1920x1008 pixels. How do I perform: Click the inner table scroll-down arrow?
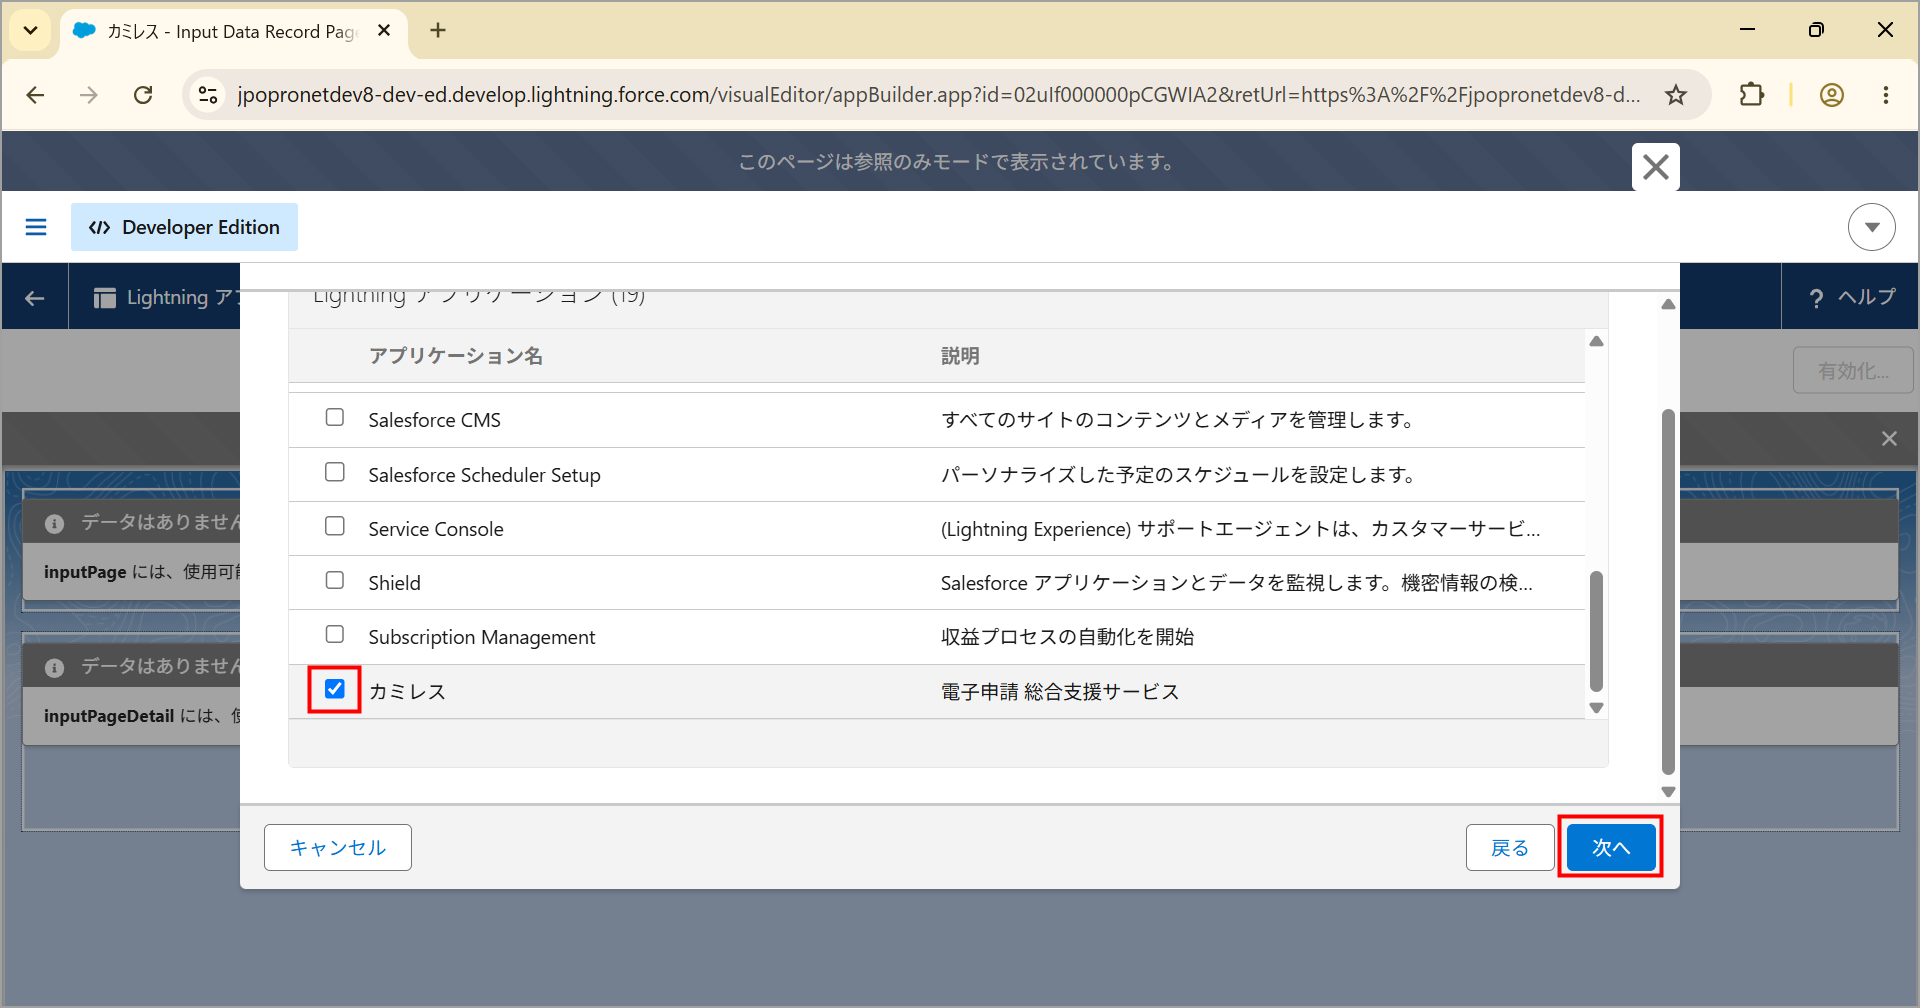point(1596,708)
